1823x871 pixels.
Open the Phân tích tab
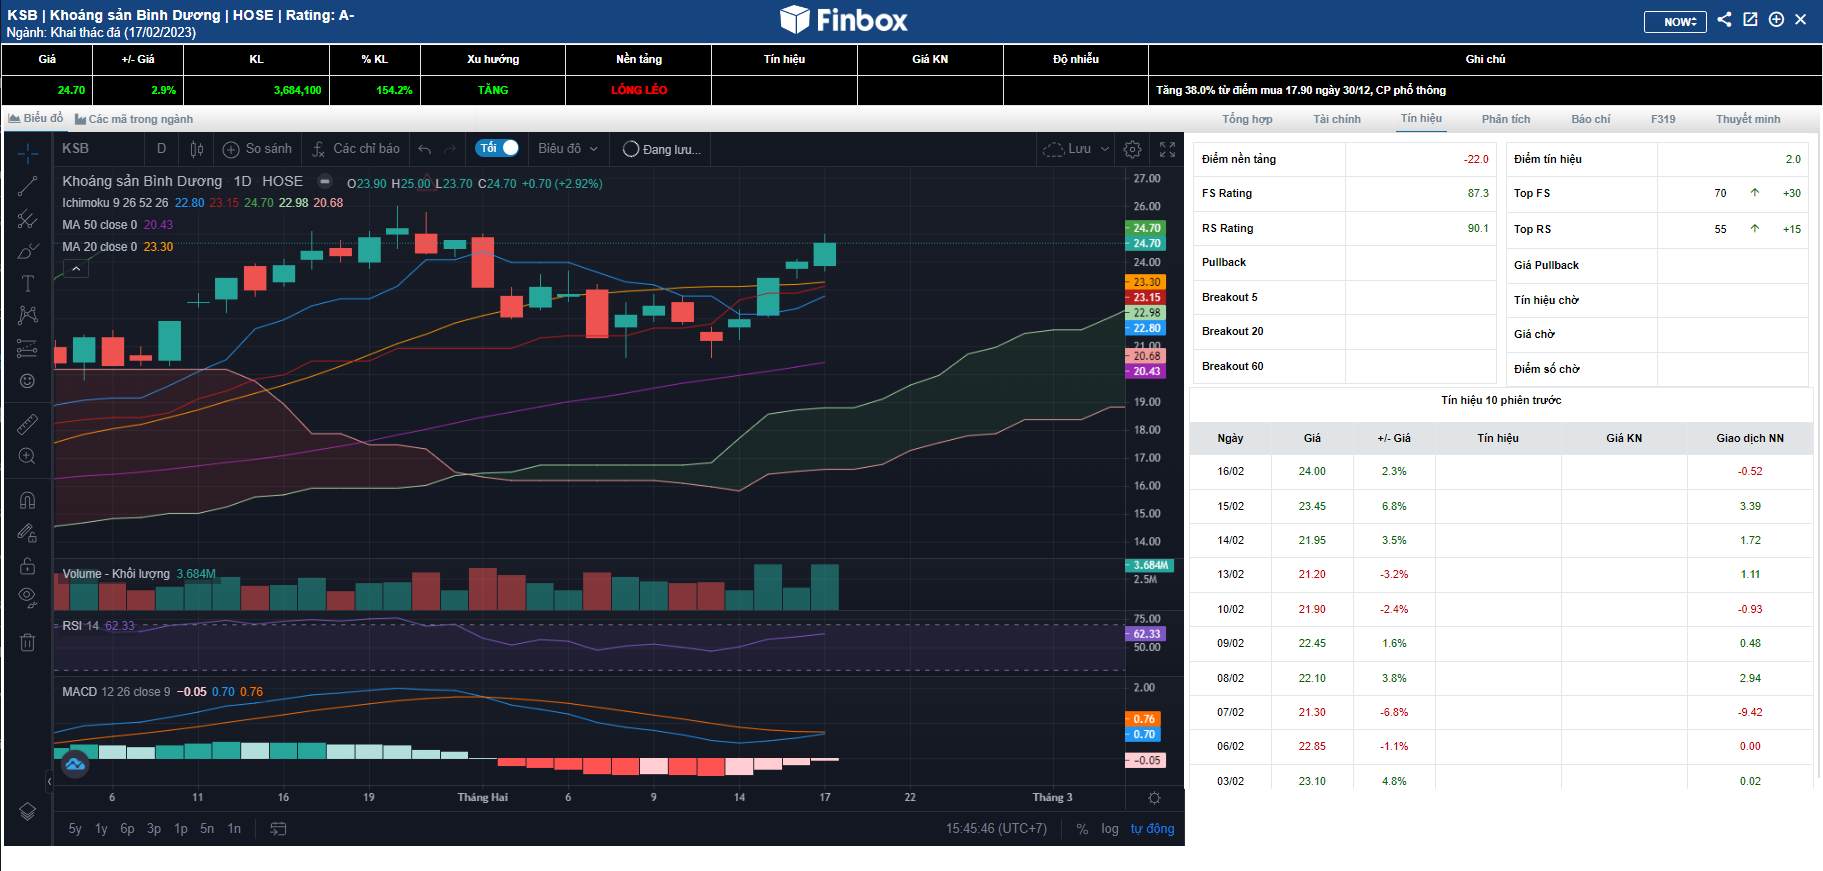click(x=1506, y=119)
